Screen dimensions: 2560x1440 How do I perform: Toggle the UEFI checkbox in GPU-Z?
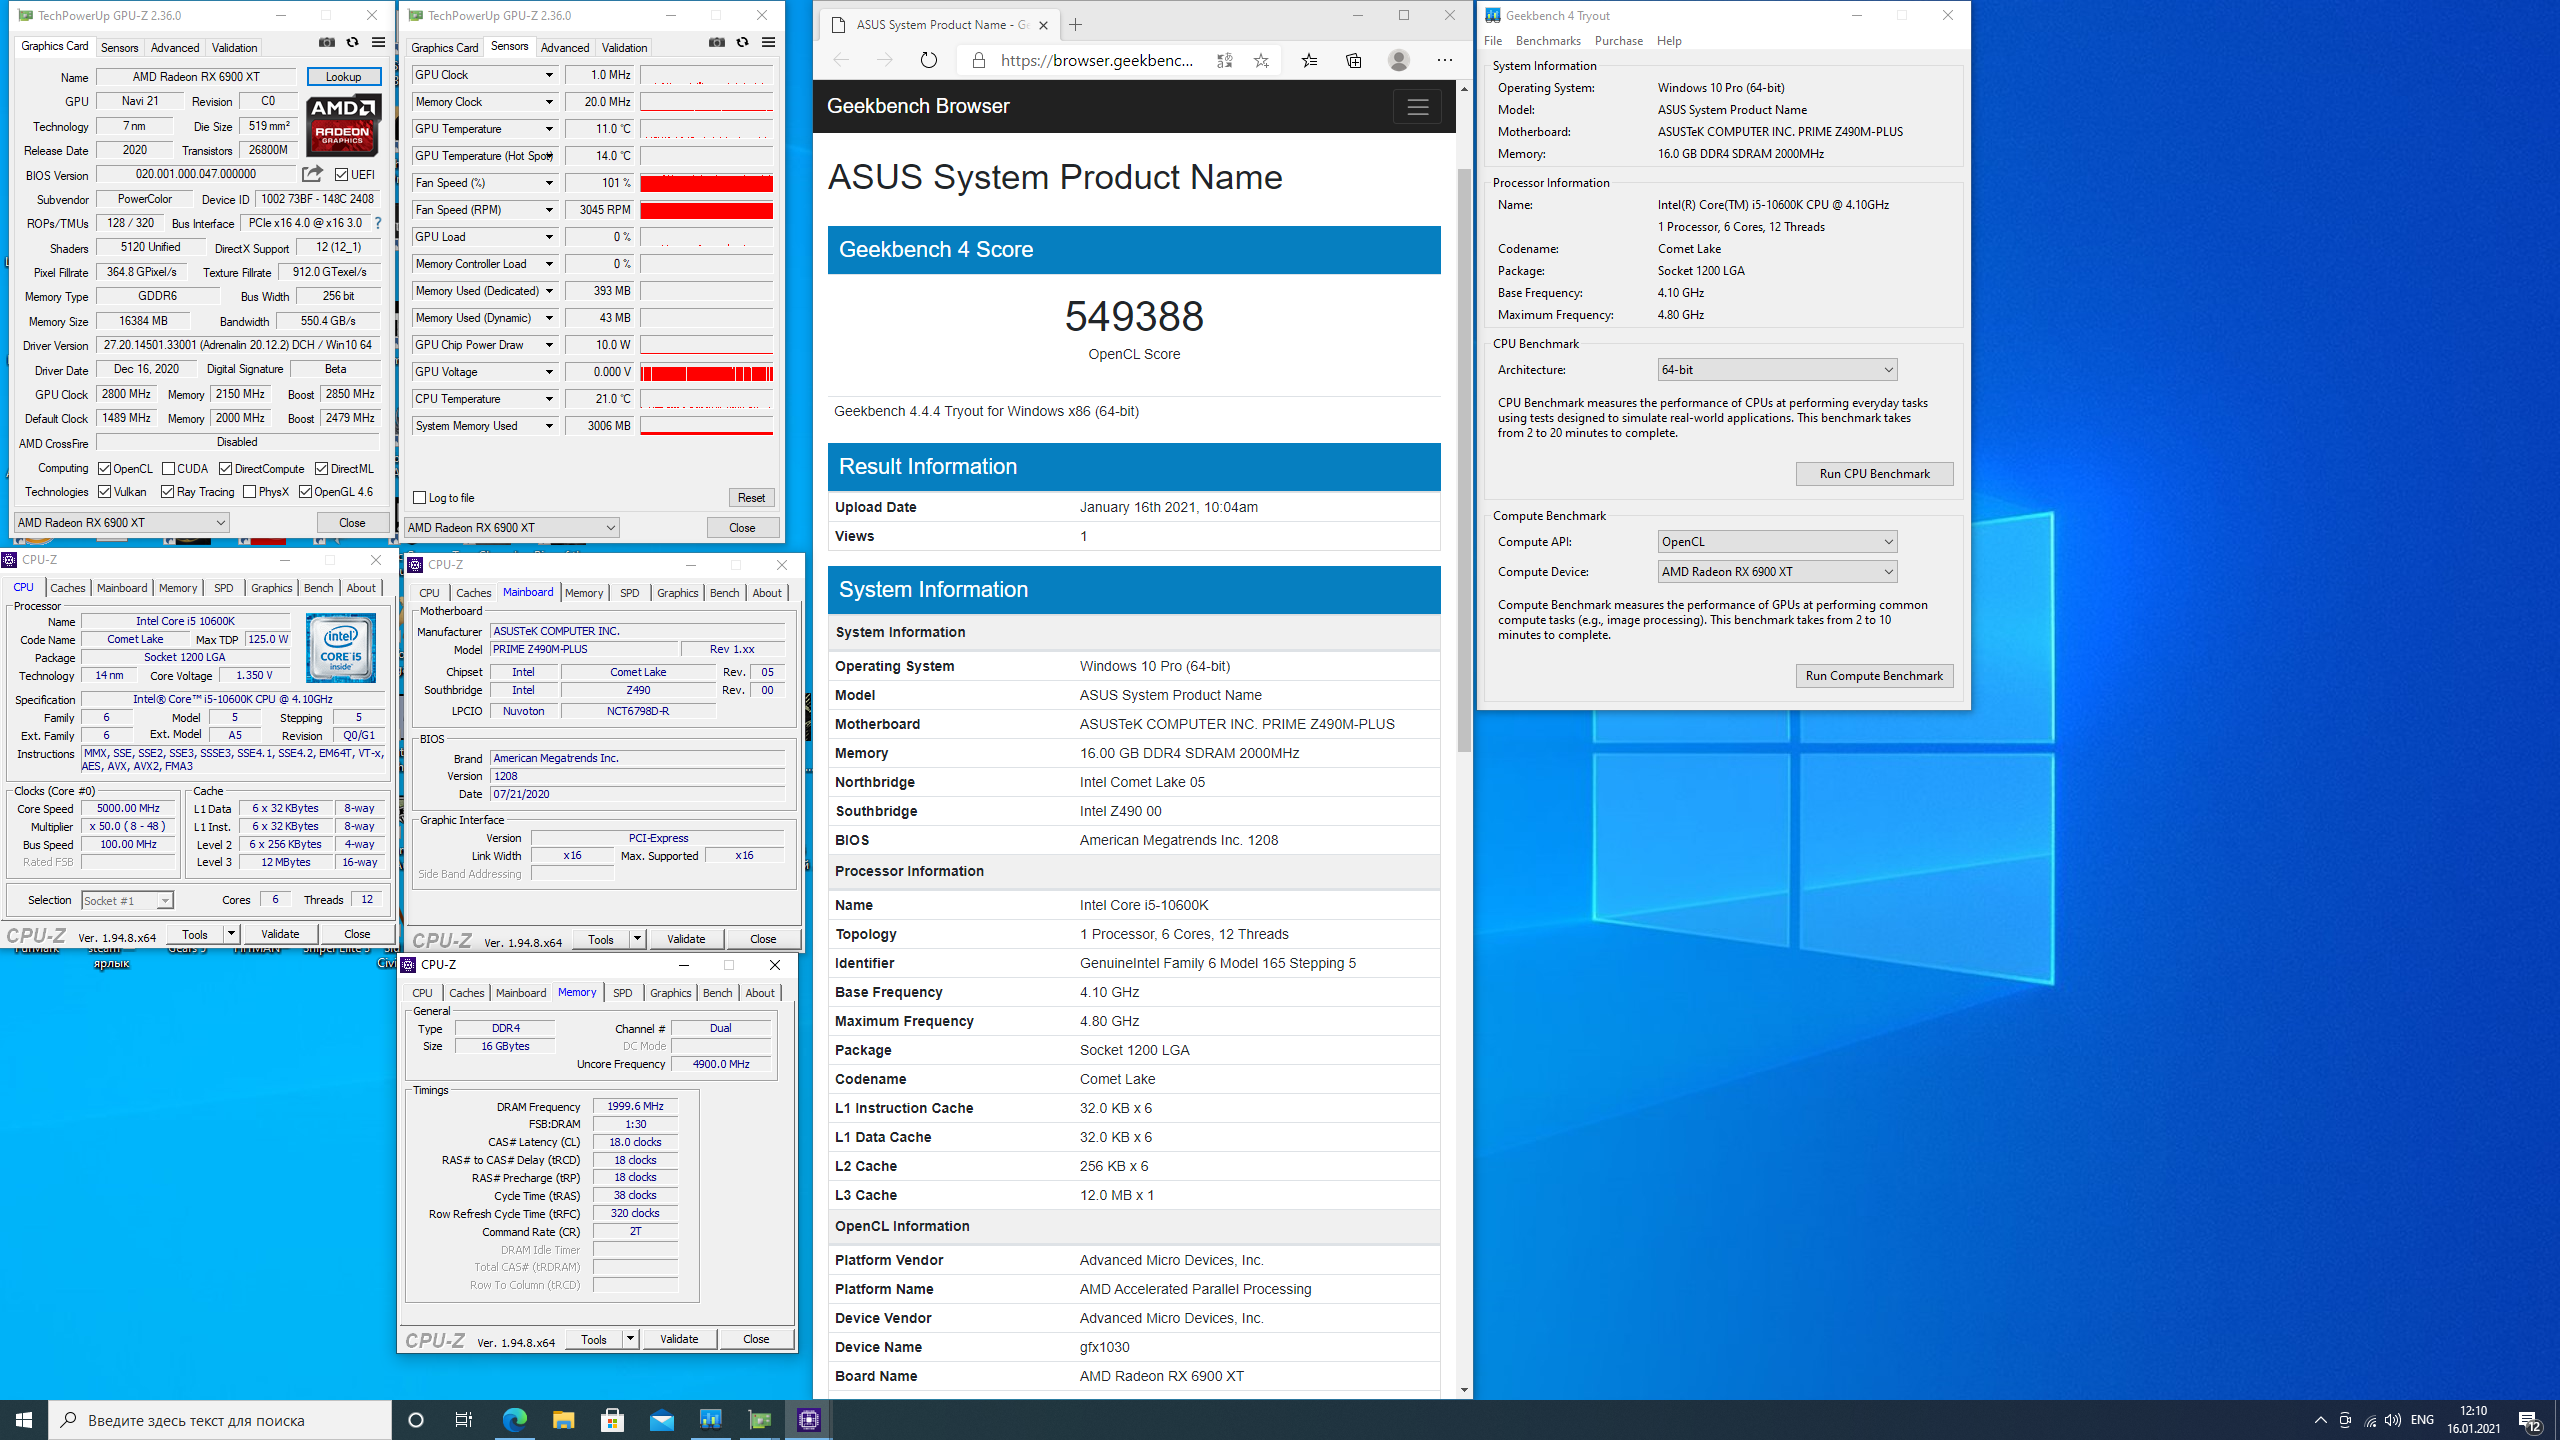tap(342, 175)
